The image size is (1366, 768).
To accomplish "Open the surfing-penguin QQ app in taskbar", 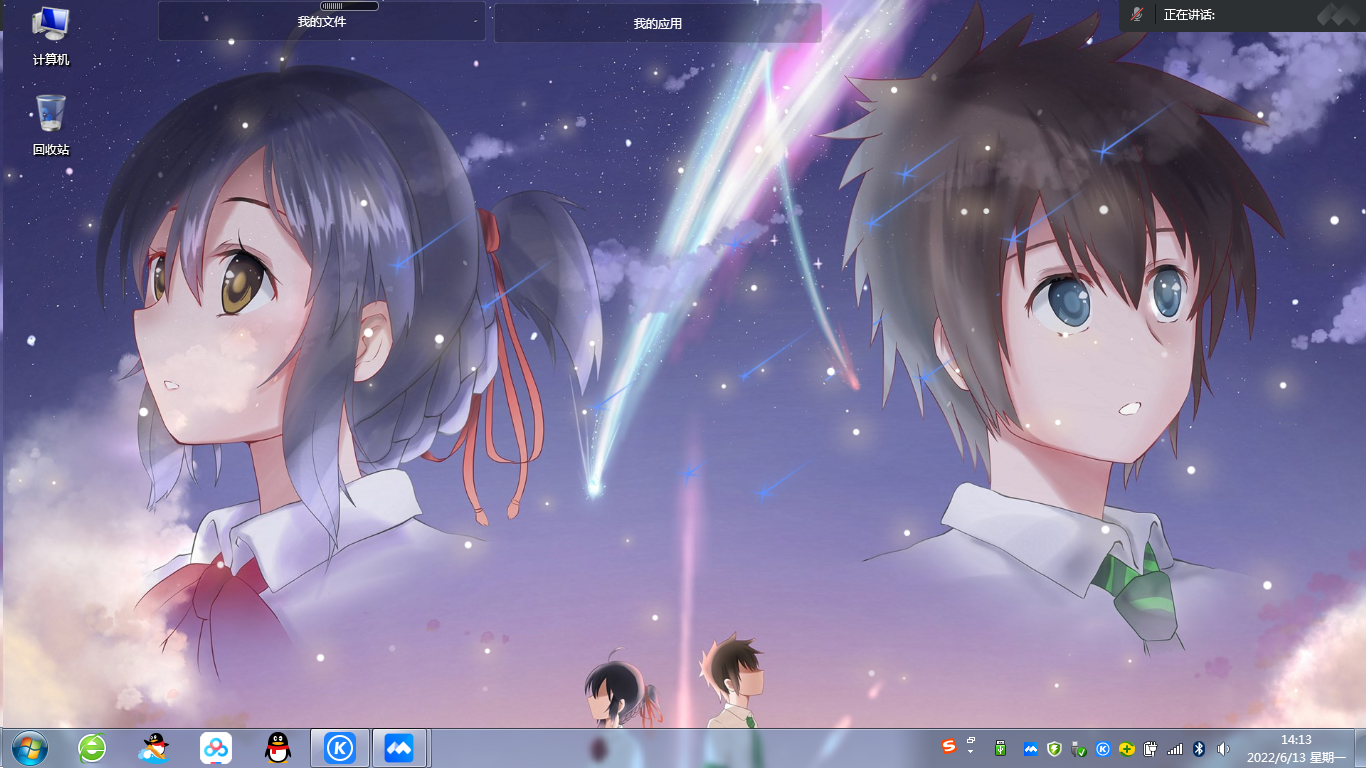I will tap(153, 748).
